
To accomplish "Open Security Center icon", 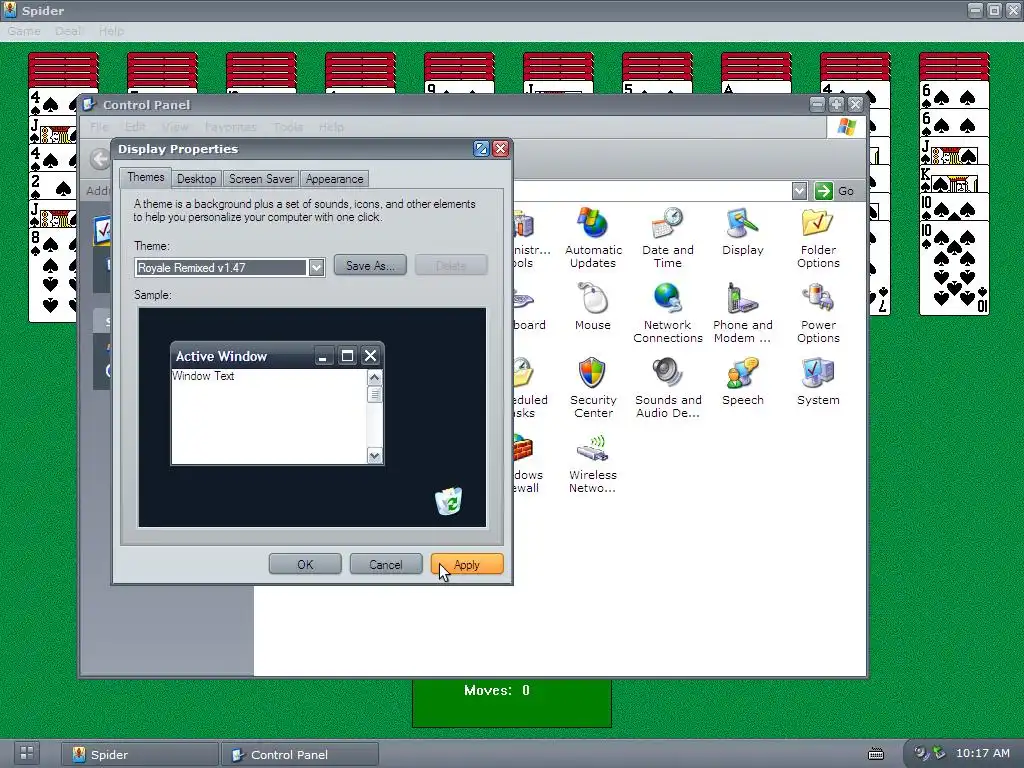I will tap(593, 388).
